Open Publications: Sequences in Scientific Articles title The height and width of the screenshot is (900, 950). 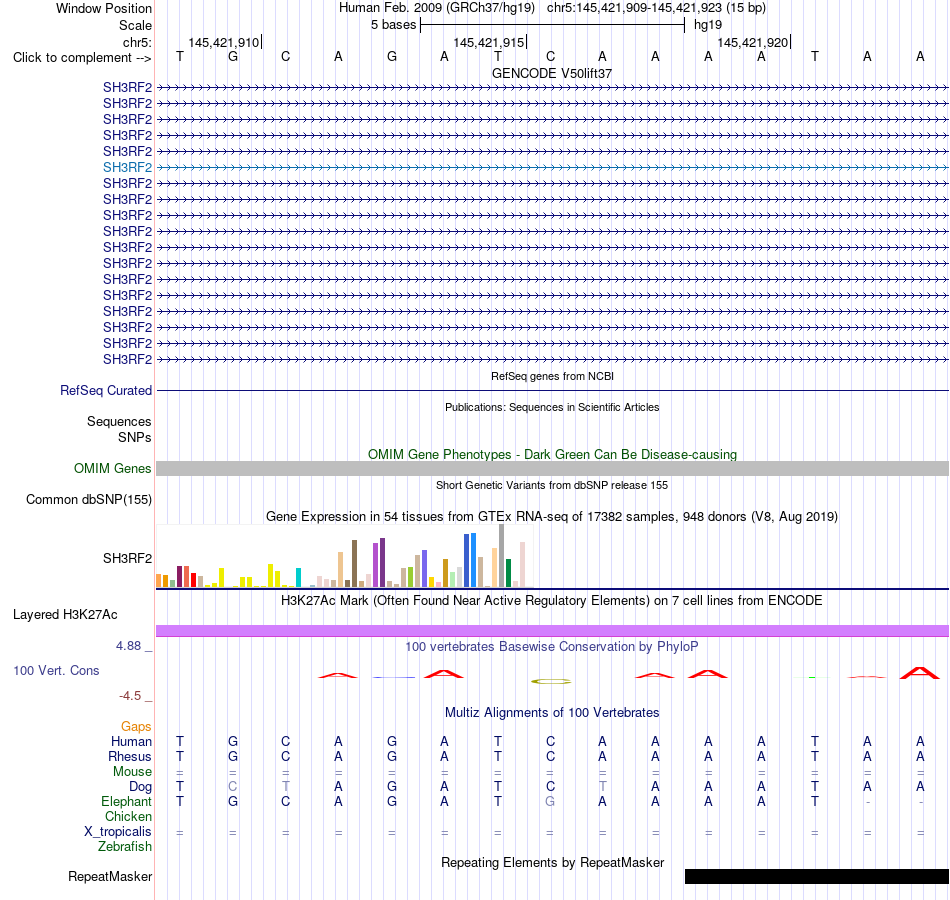[552, 407]
